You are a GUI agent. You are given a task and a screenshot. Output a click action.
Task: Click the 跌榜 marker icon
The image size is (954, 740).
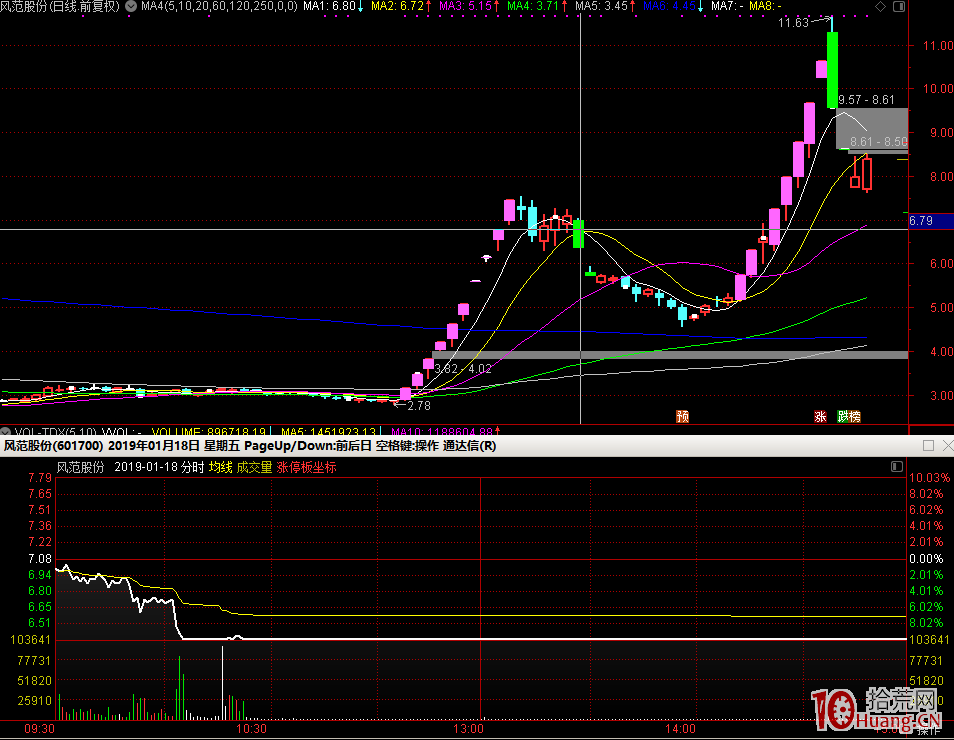pos(849,416)
